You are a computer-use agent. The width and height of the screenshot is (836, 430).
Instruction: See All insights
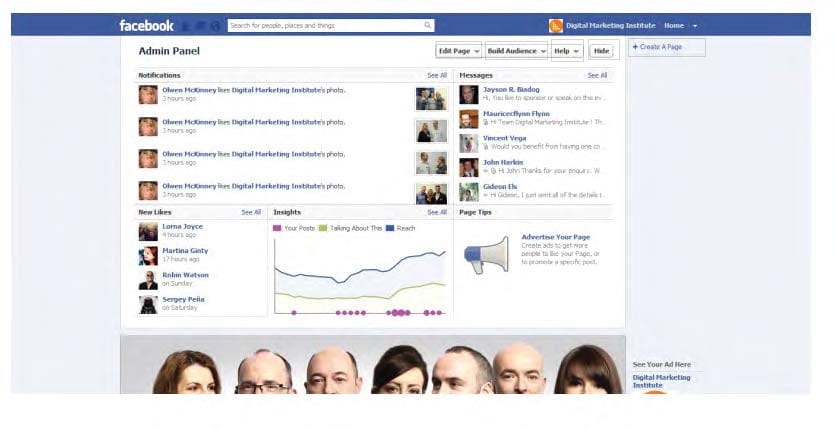(x=437, y=212)
